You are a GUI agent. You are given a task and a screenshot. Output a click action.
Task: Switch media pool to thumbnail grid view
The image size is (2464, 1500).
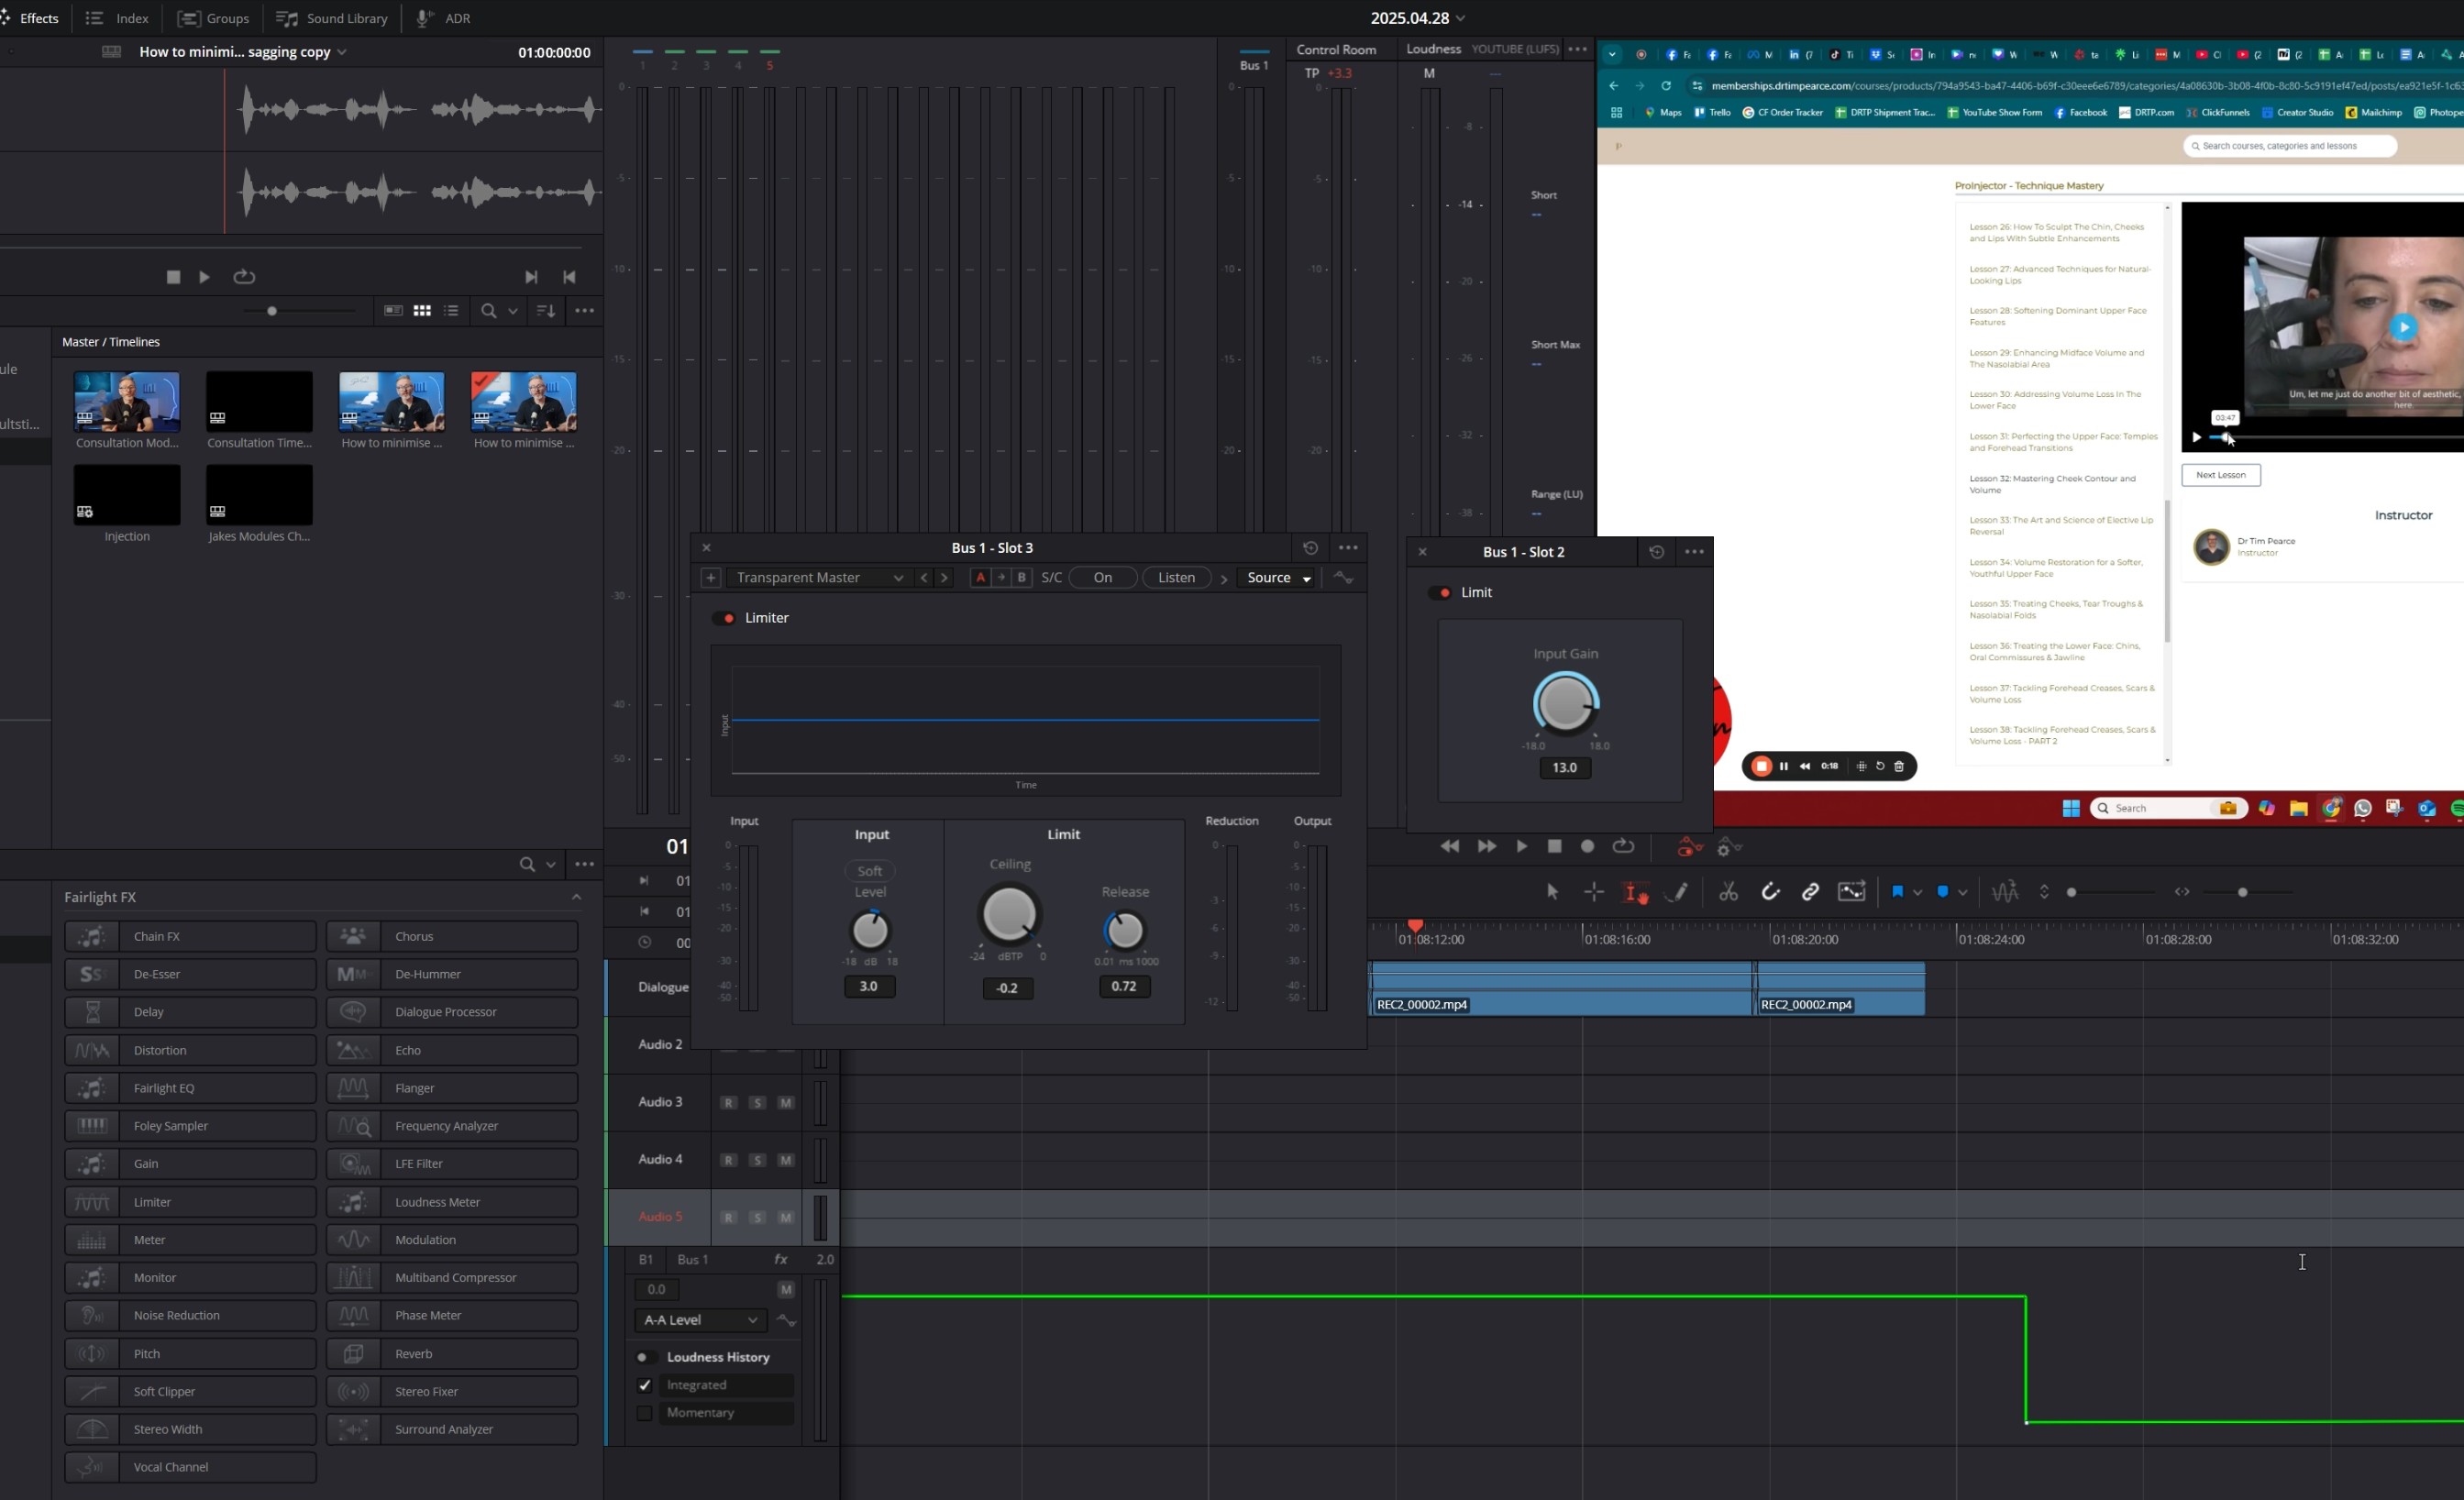(422, 311)
